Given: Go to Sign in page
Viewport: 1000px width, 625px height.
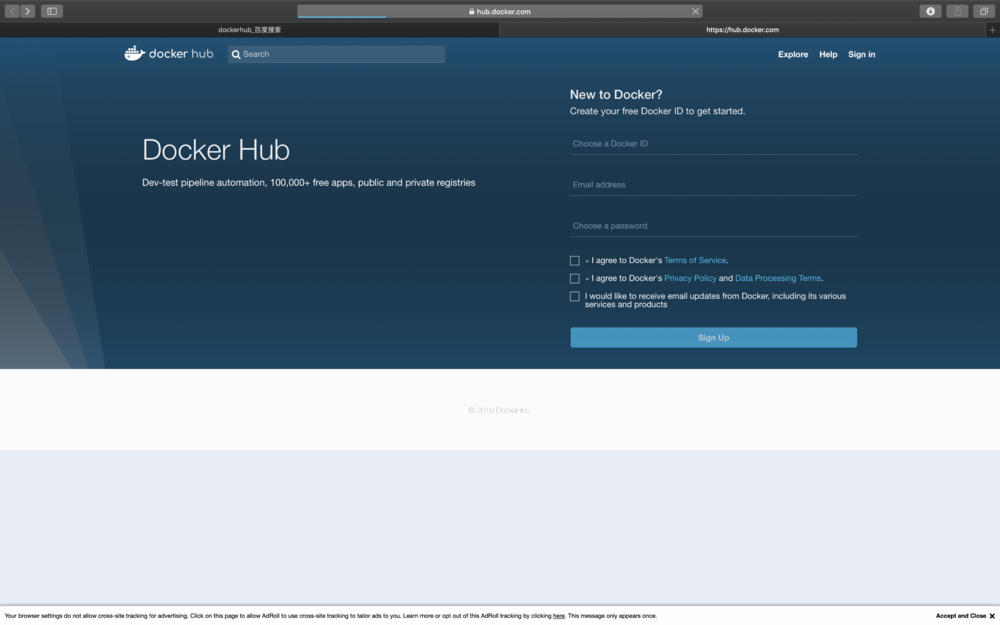Looking at the screenshot, I should point(862,54).
